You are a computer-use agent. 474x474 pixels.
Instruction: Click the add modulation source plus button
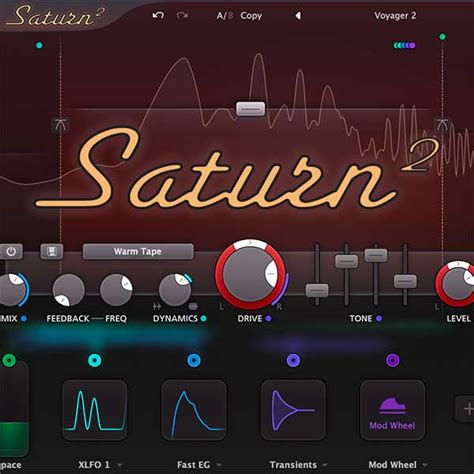467,409
